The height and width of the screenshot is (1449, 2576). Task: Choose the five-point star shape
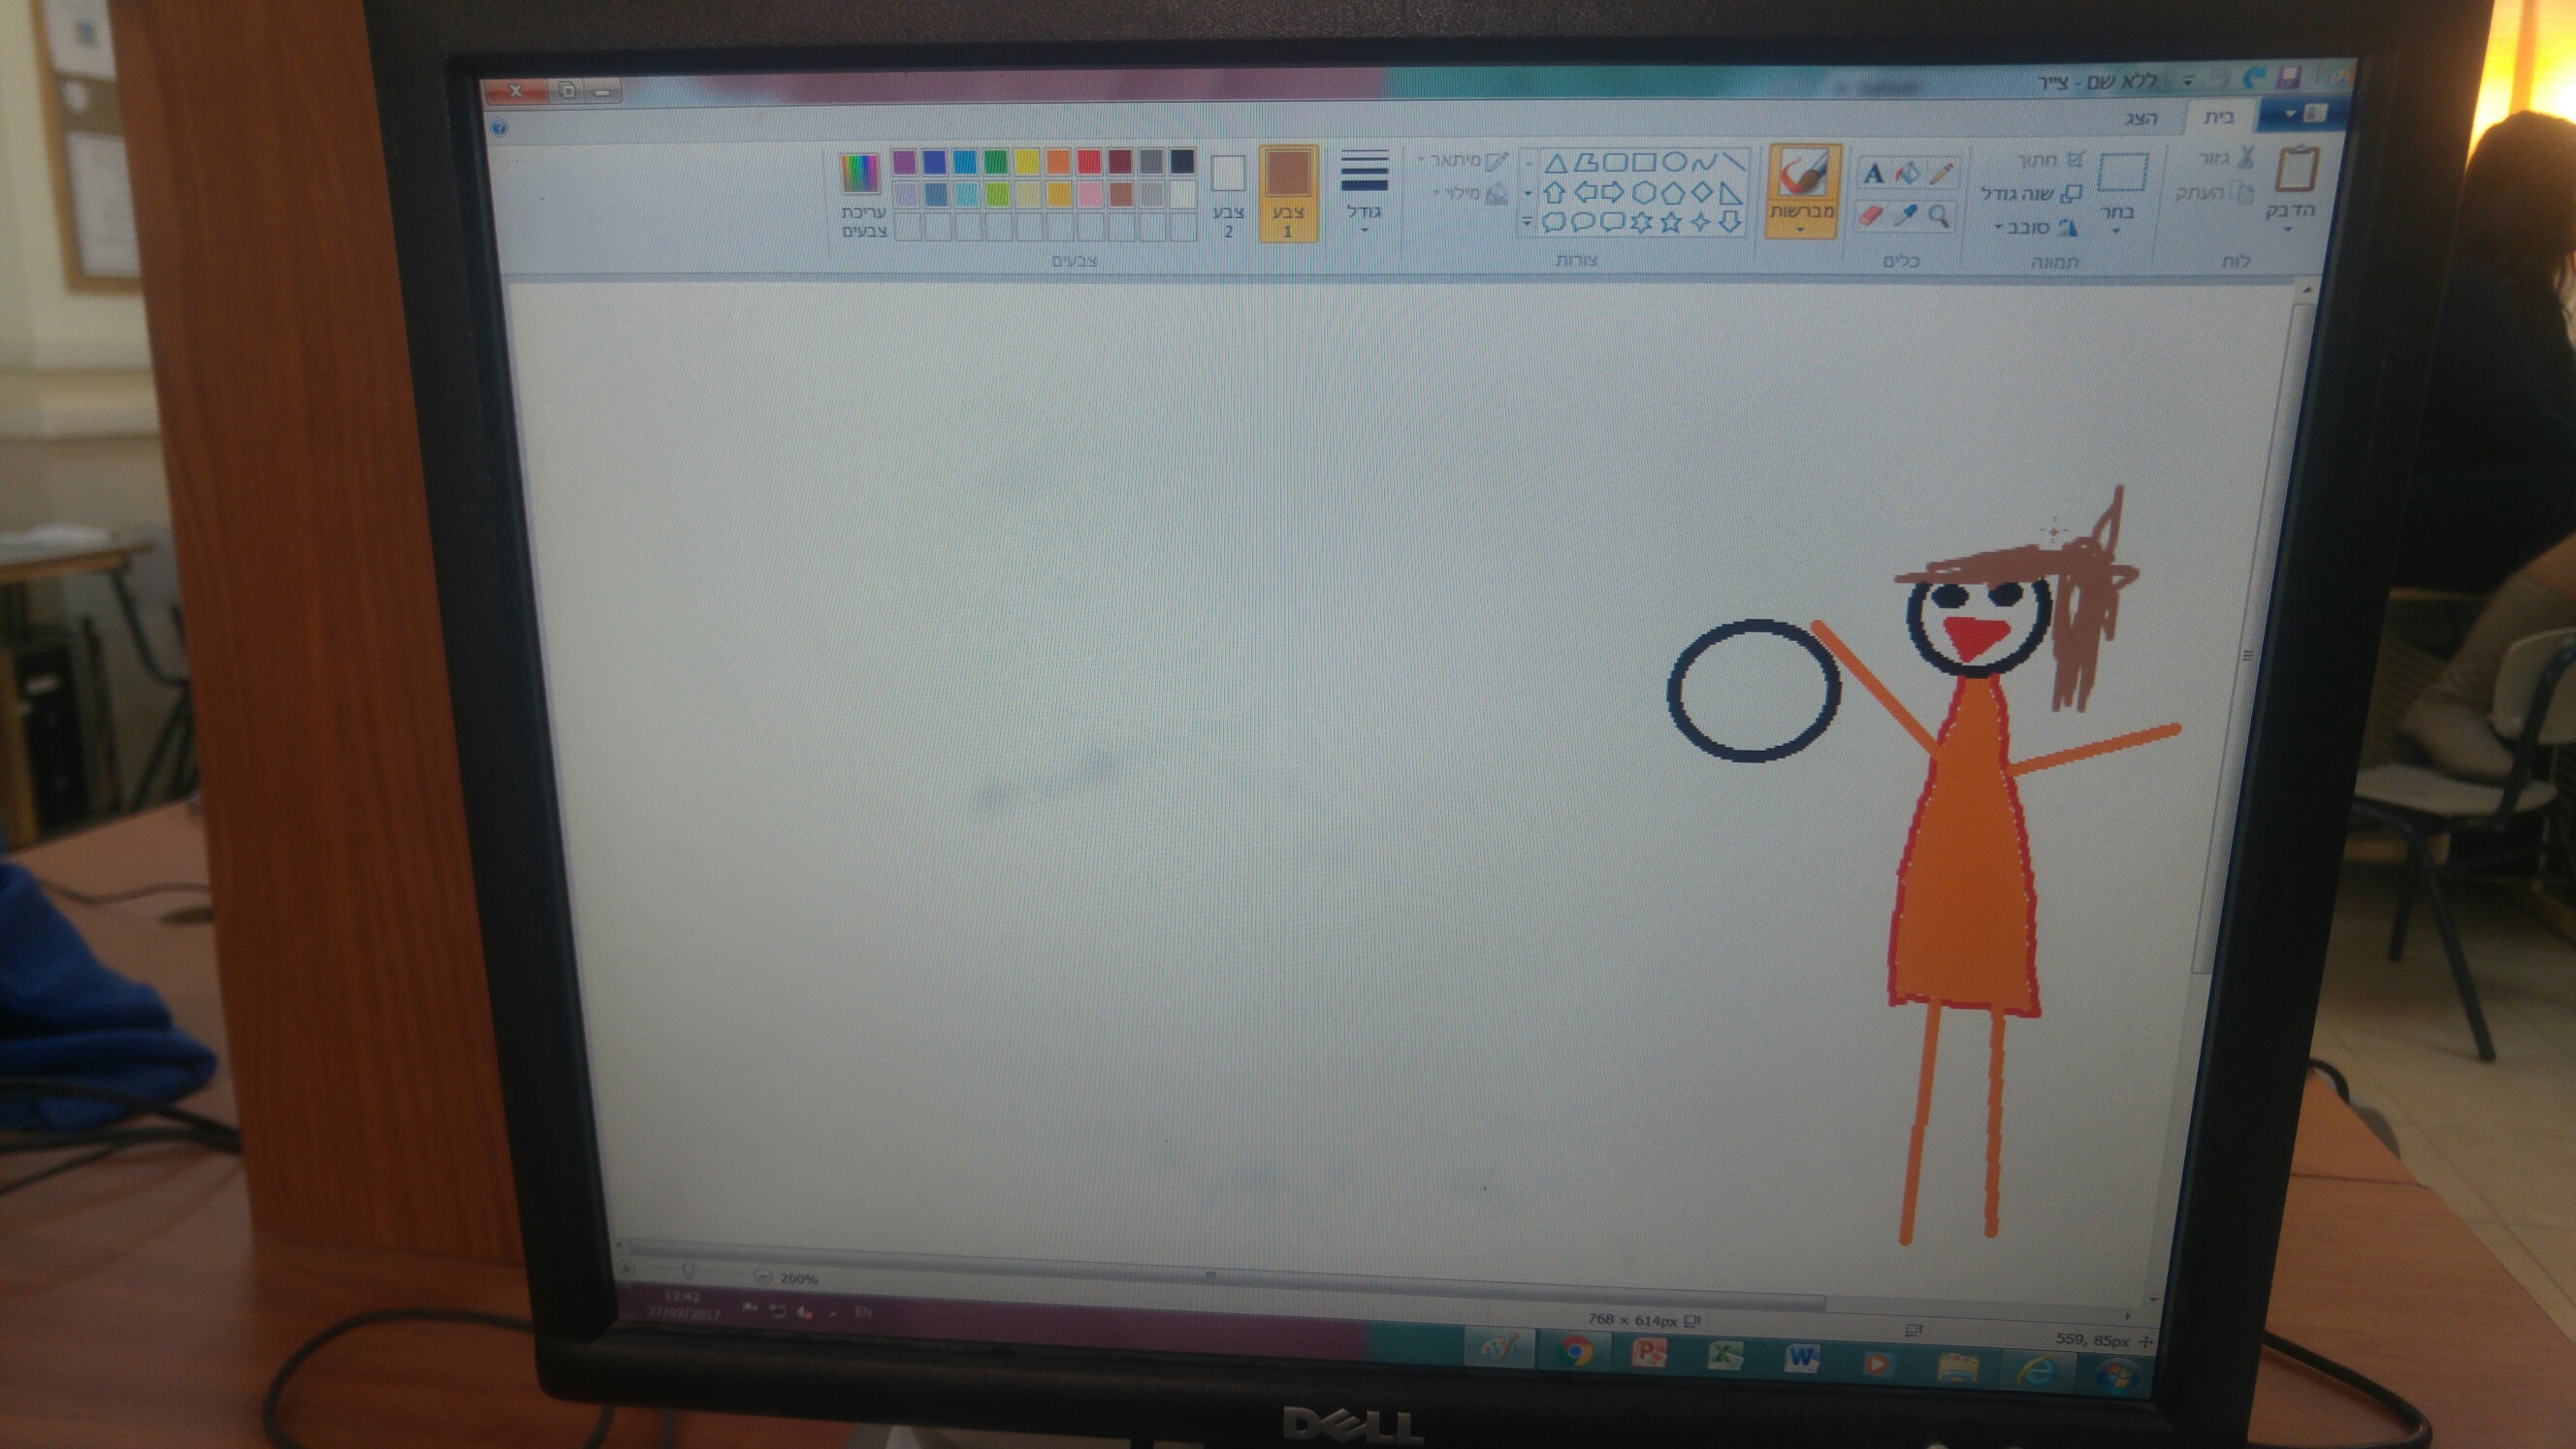point(1671,222)
